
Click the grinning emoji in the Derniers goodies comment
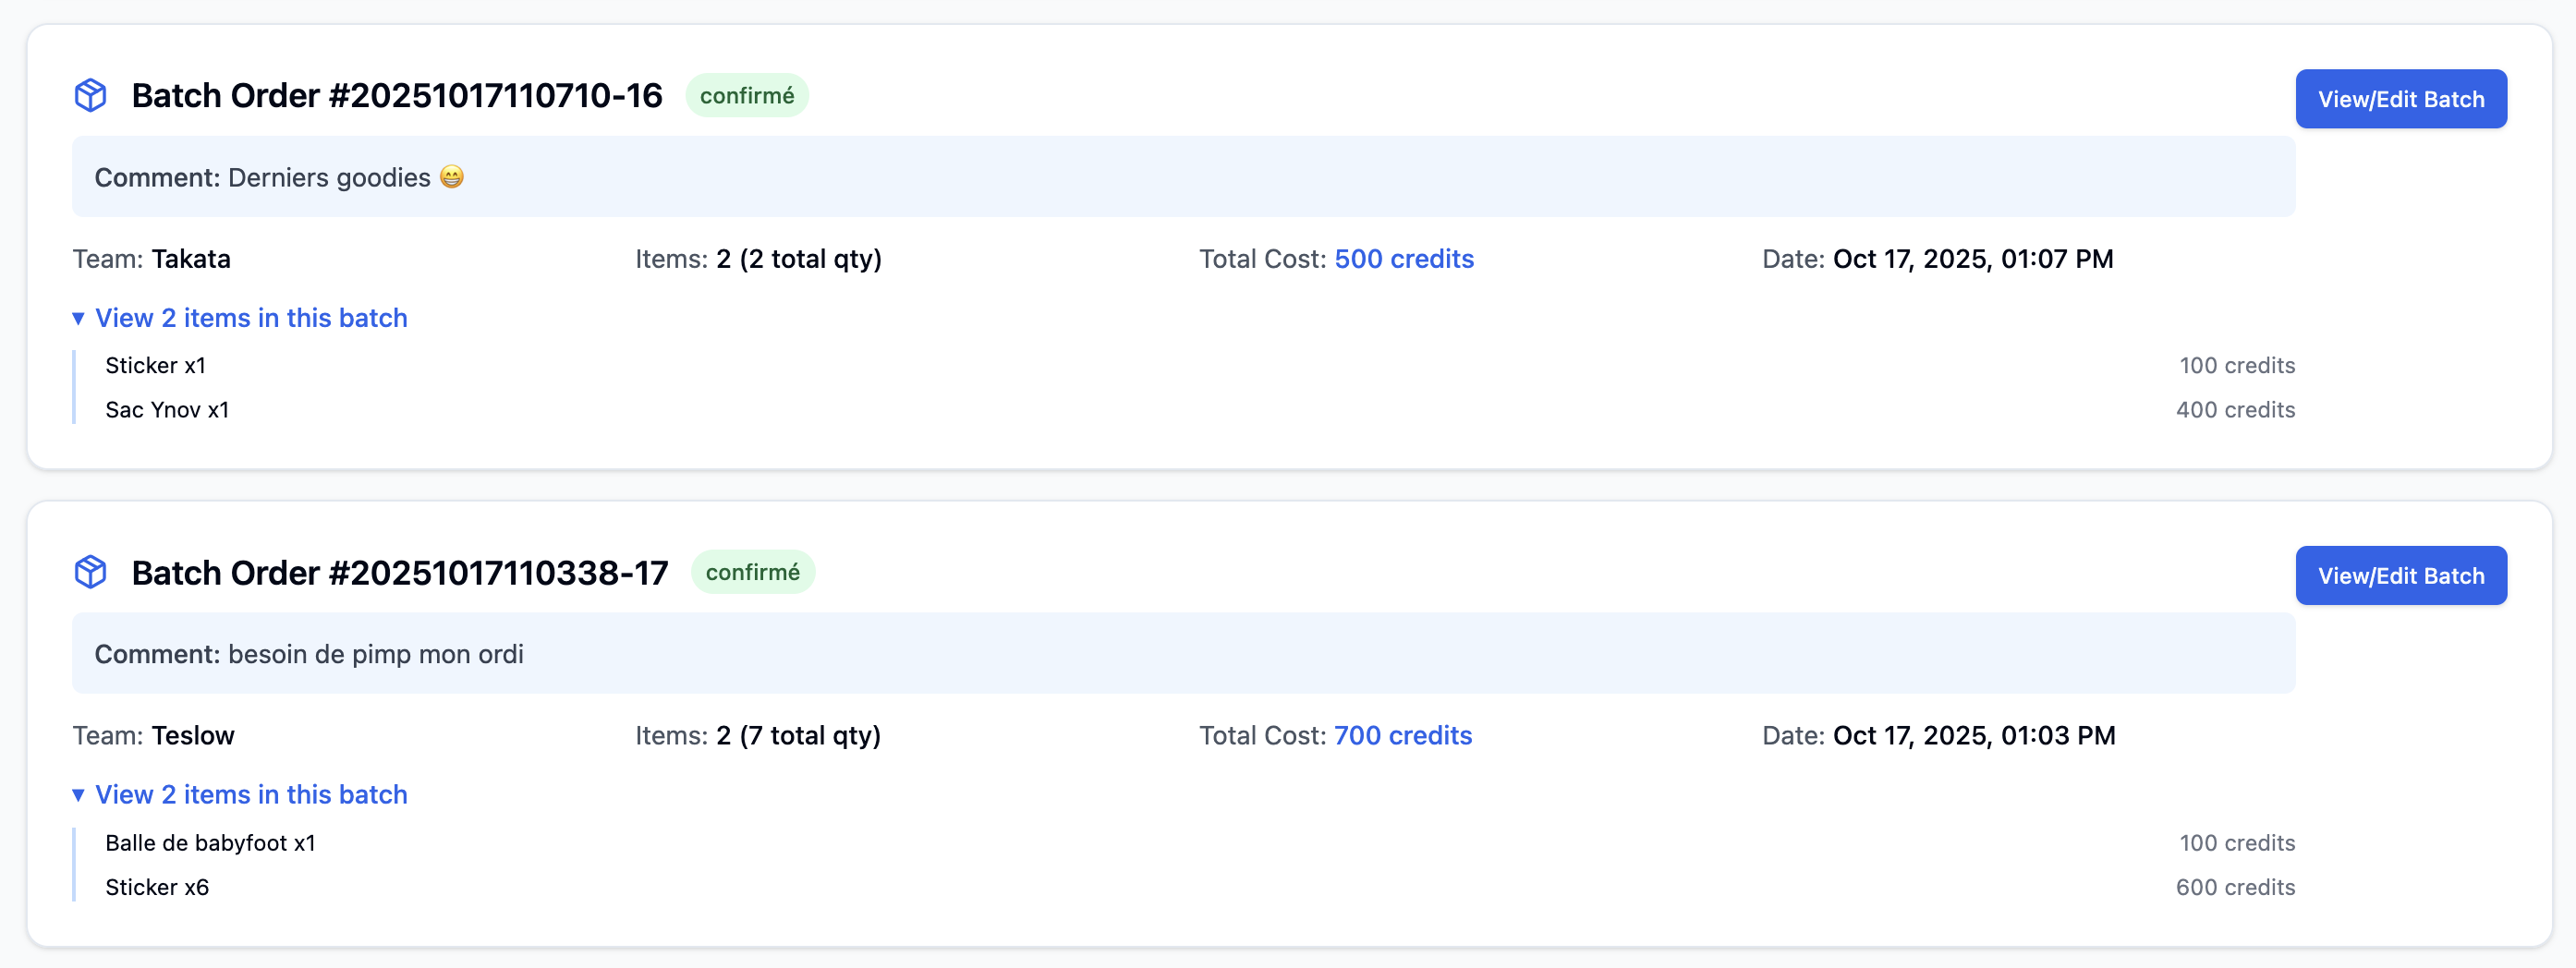click(452, 177)
